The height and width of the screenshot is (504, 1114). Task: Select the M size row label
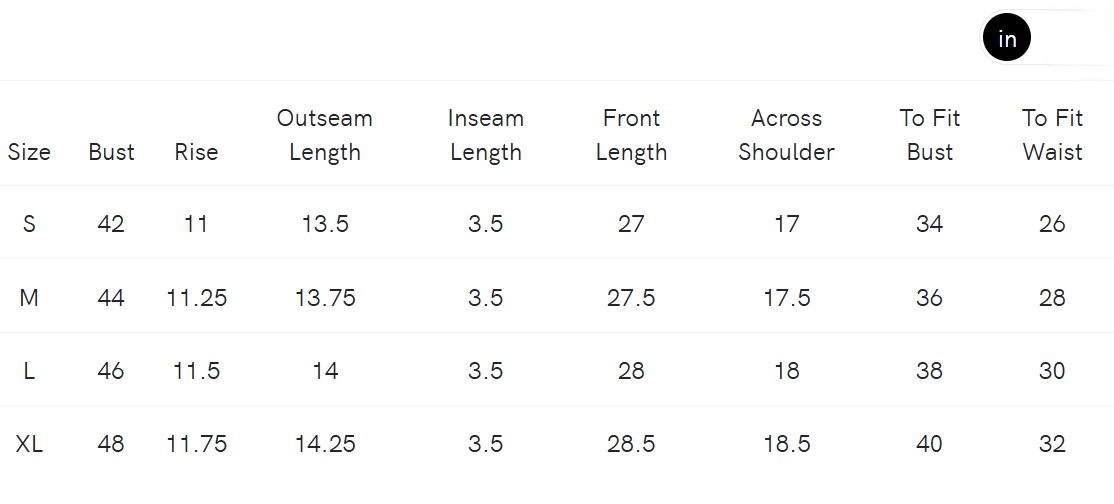[x=29, y=298]
